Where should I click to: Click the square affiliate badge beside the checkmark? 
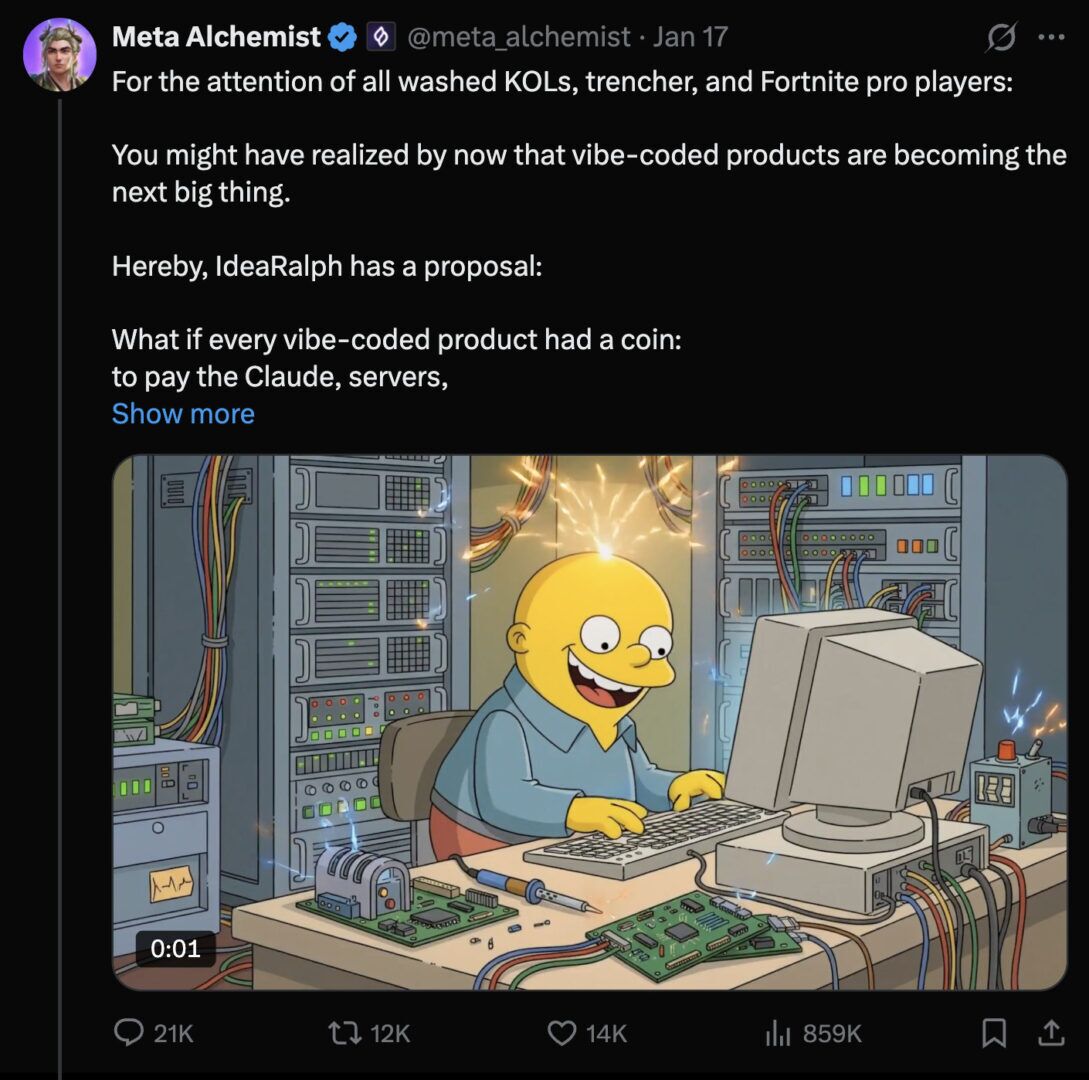(379, 37)
